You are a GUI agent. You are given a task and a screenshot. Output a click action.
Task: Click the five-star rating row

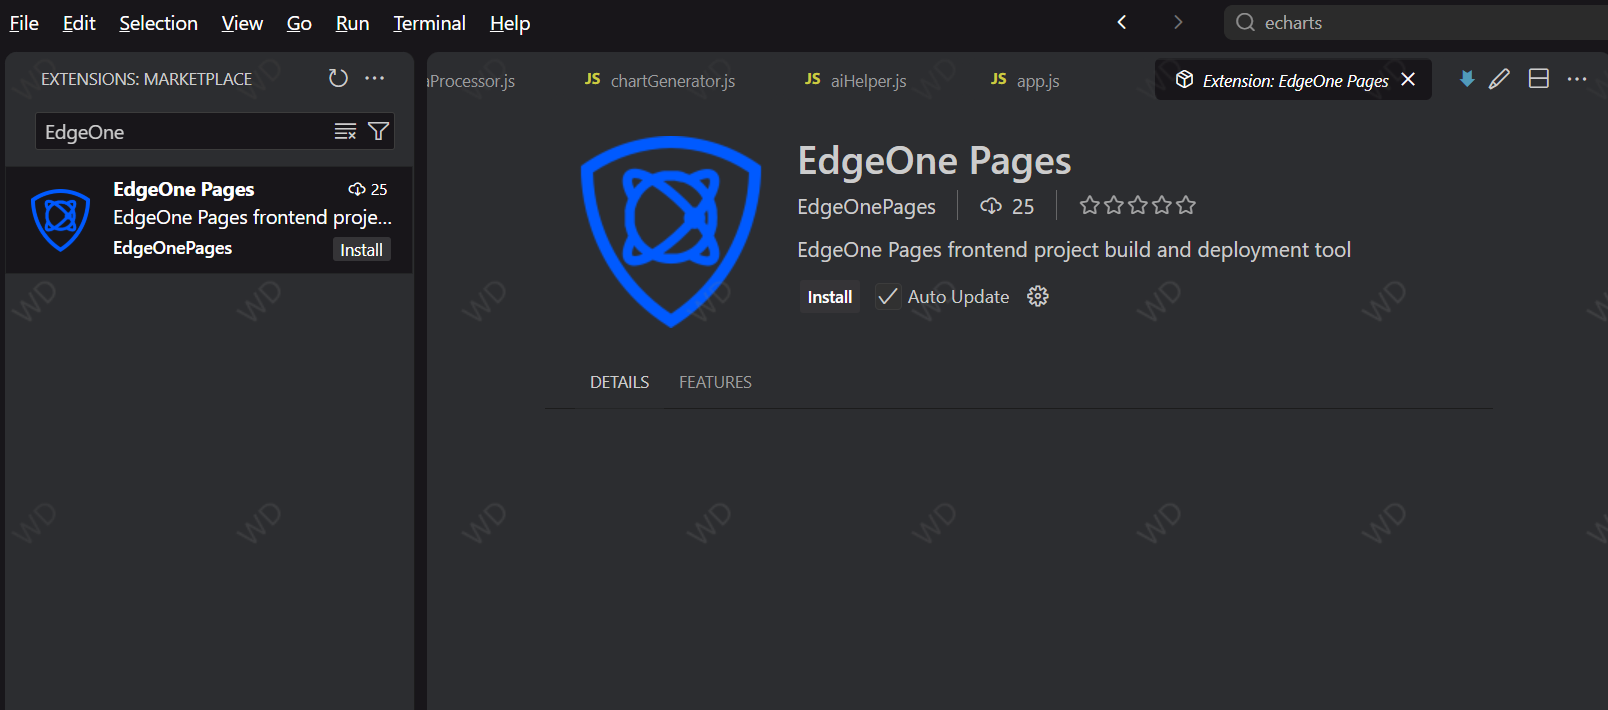click(1138, 206)
